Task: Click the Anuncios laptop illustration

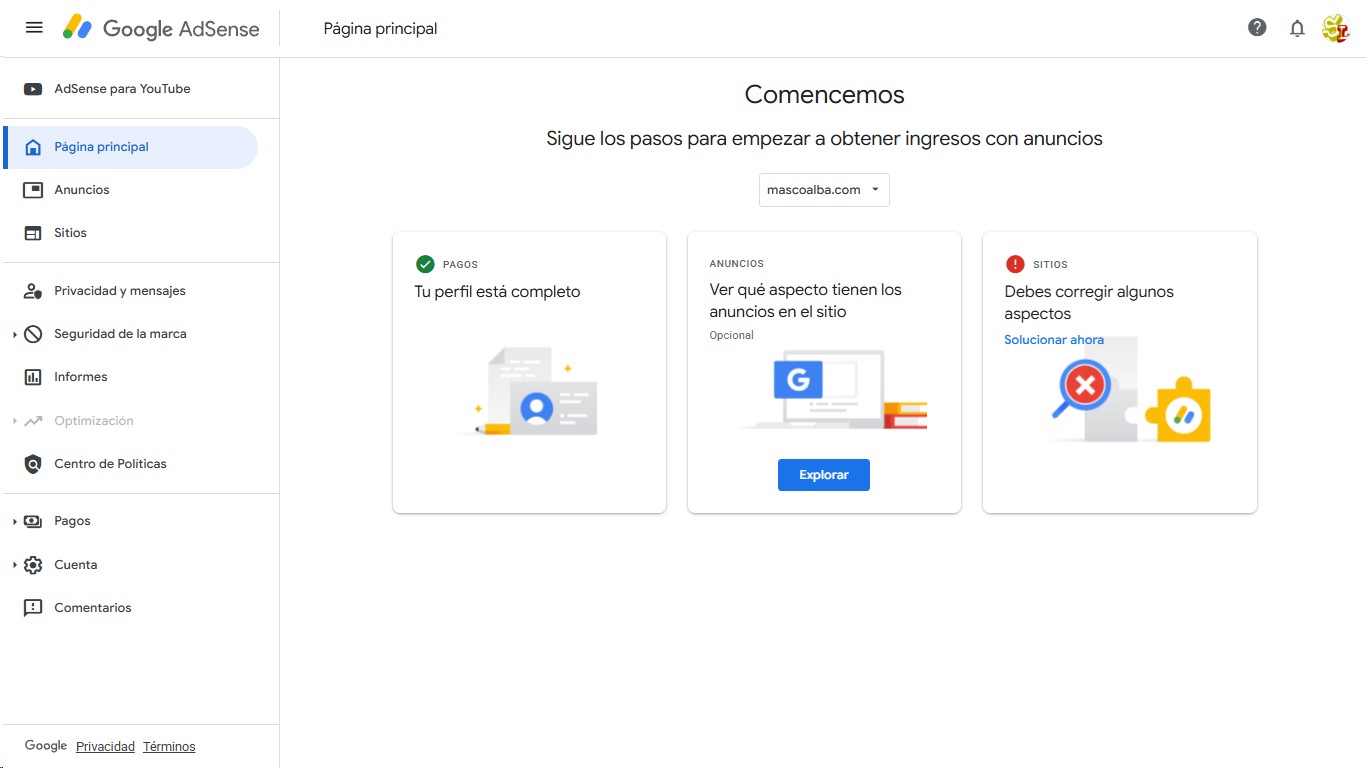Action: pos(833,390)
